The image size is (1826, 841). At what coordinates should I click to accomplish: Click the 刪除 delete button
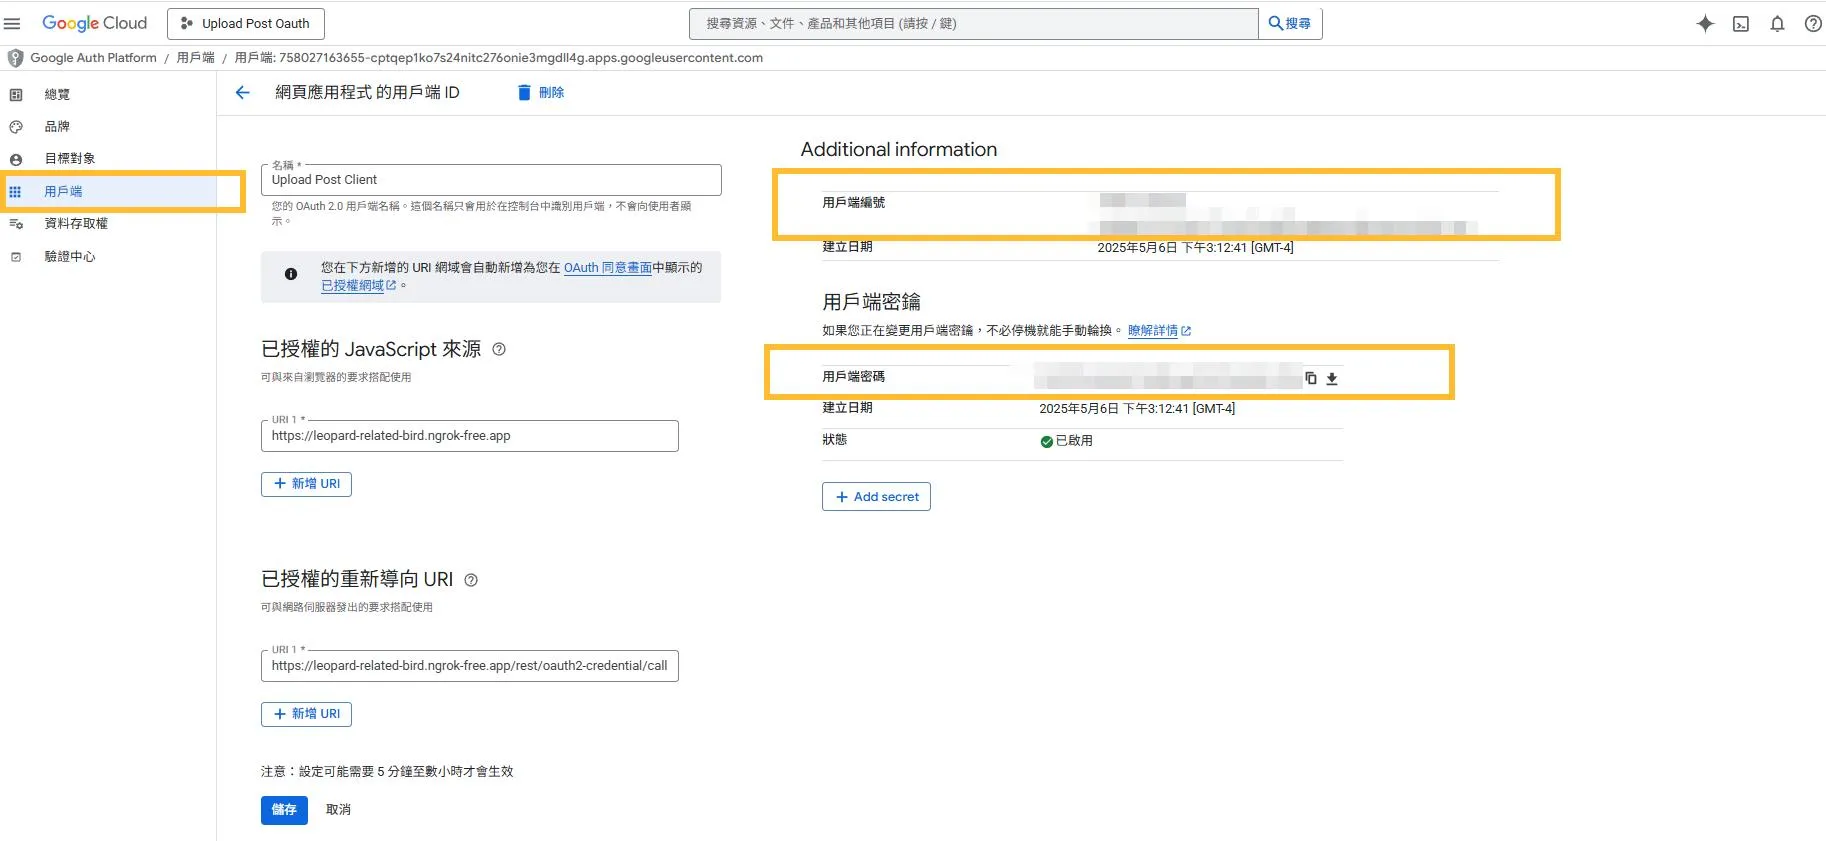[541, 93]
